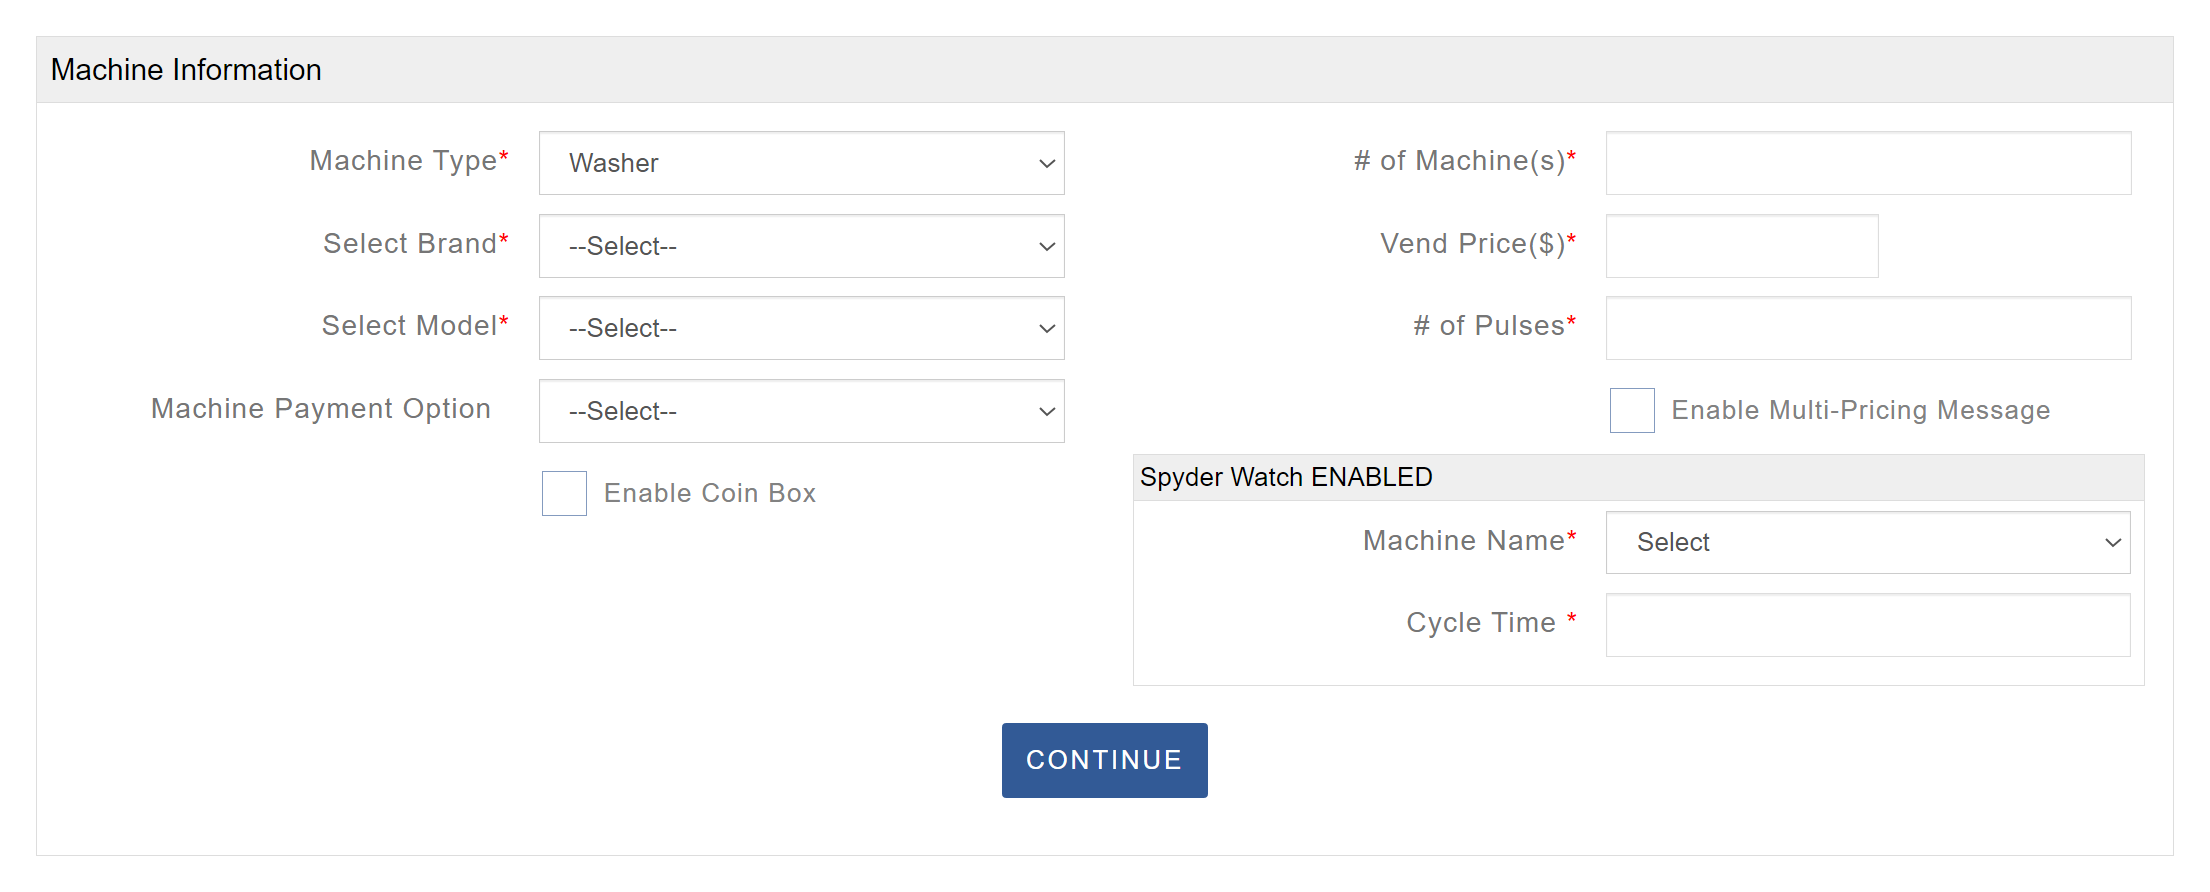Click the Spyder Watch ENABLED section header
The image size is (2210, 892).
coord(1286,477)
